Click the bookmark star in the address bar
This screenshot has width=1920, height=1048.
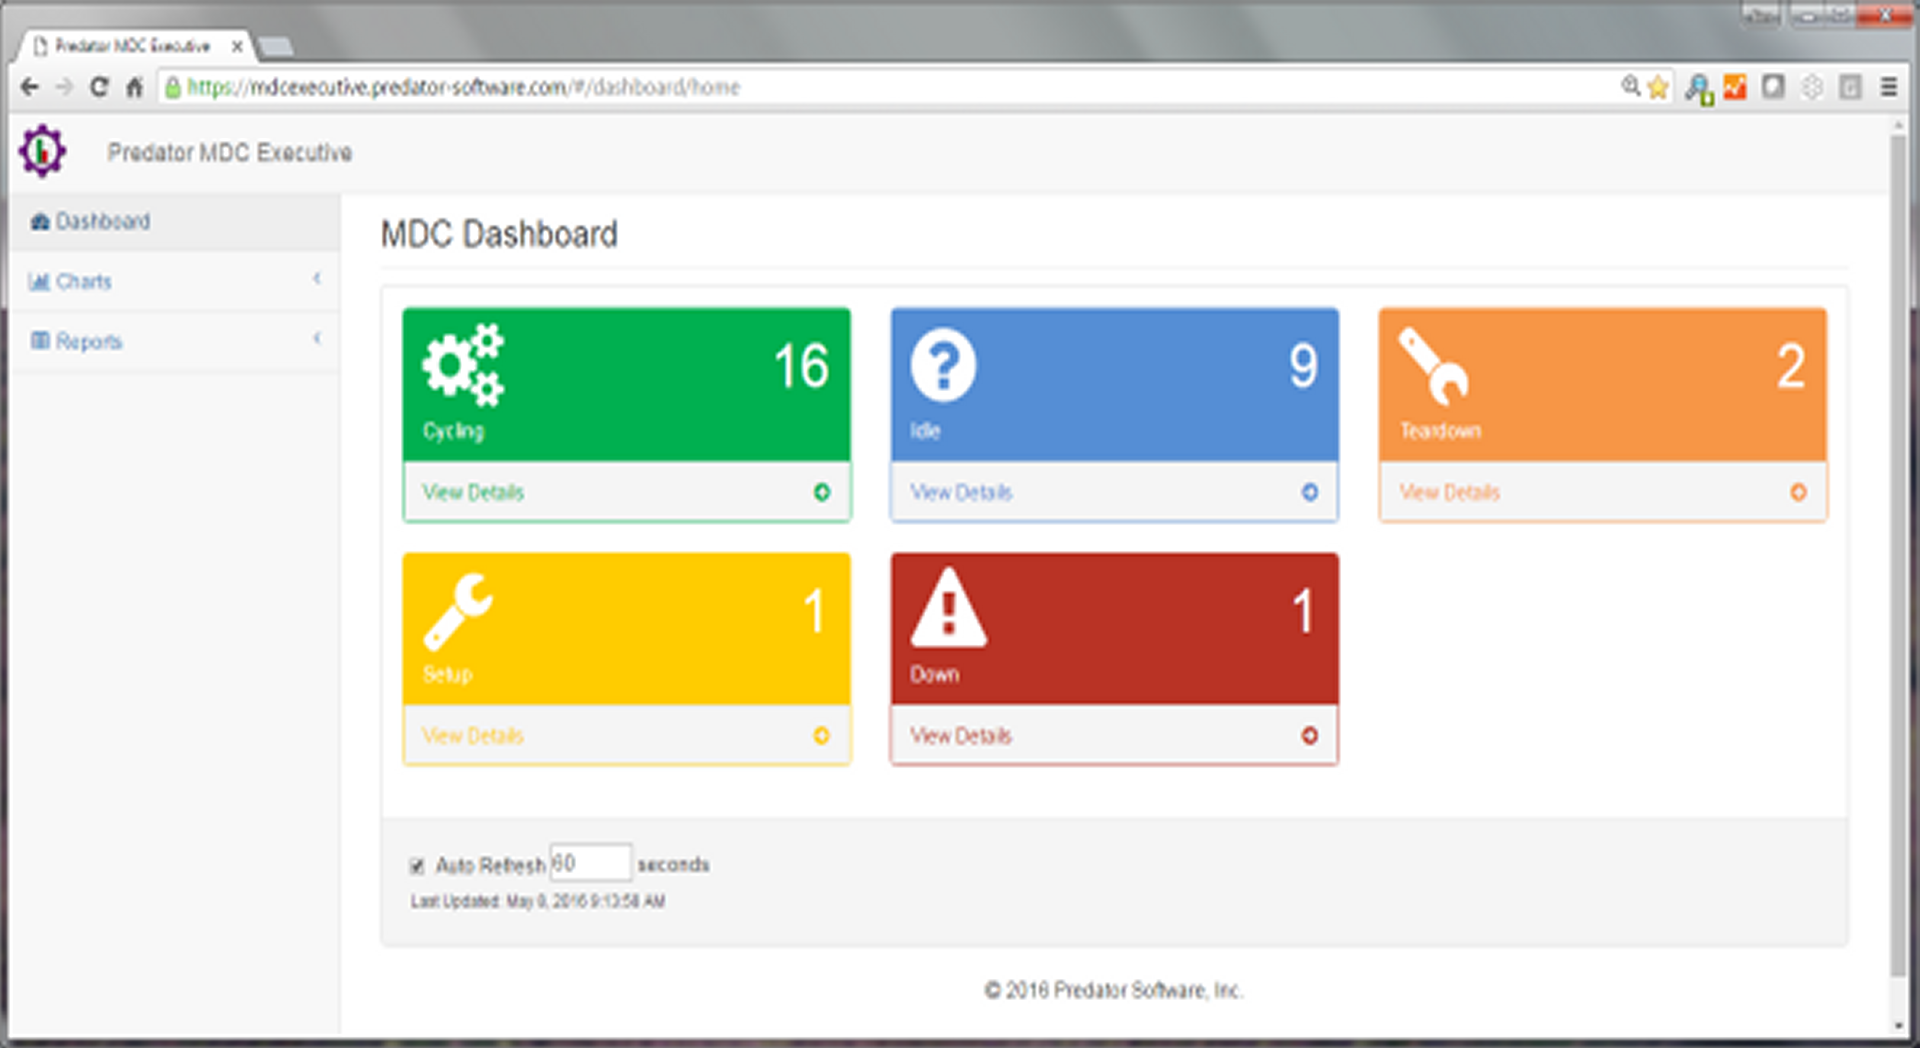(x=1657, y=87)
